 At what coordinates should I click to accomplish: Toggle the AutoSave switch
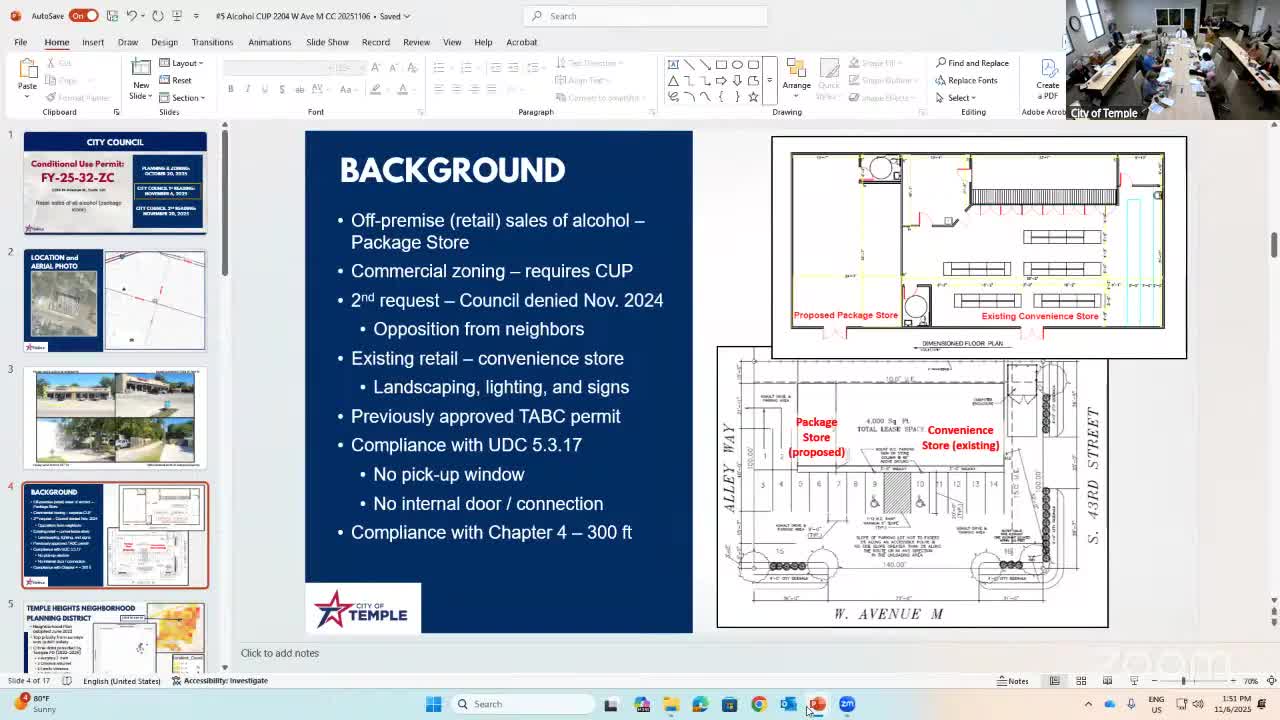coord(83,16)
